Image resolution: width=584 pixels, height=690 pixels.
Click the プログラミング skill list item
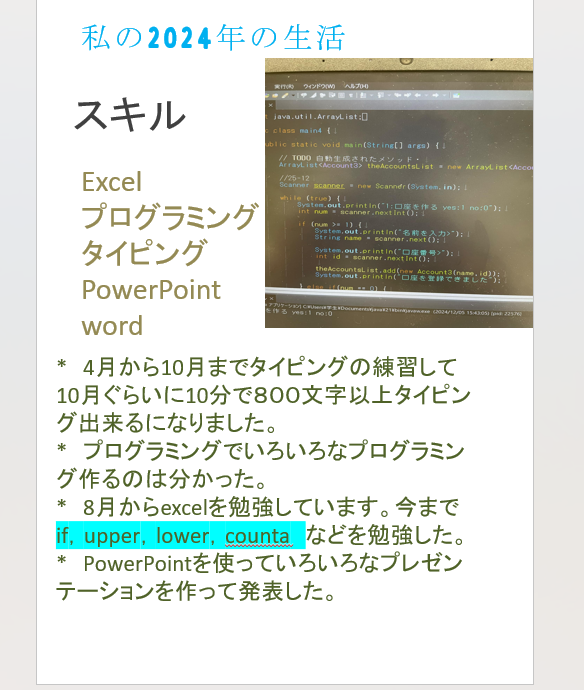169,217
